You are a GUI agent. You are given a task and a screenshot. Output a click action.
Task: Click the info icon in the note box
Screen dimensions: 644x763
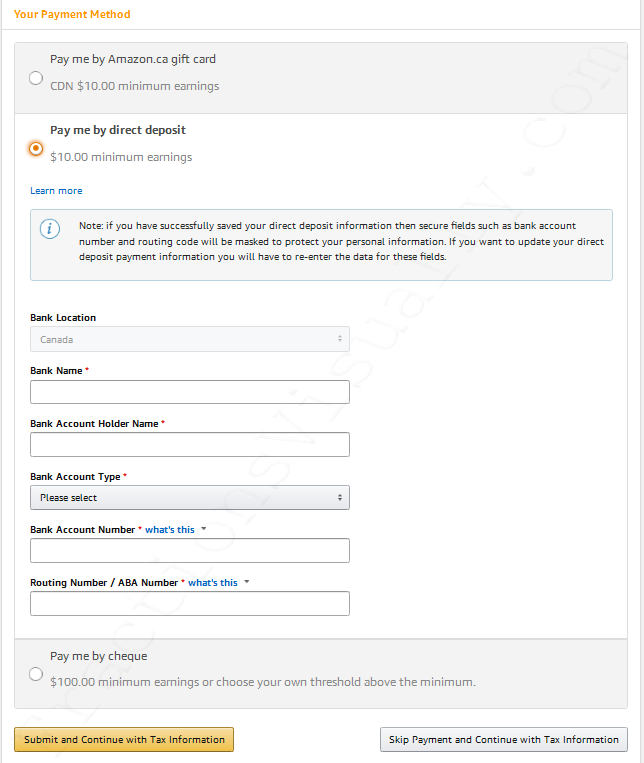pos(50,229)
